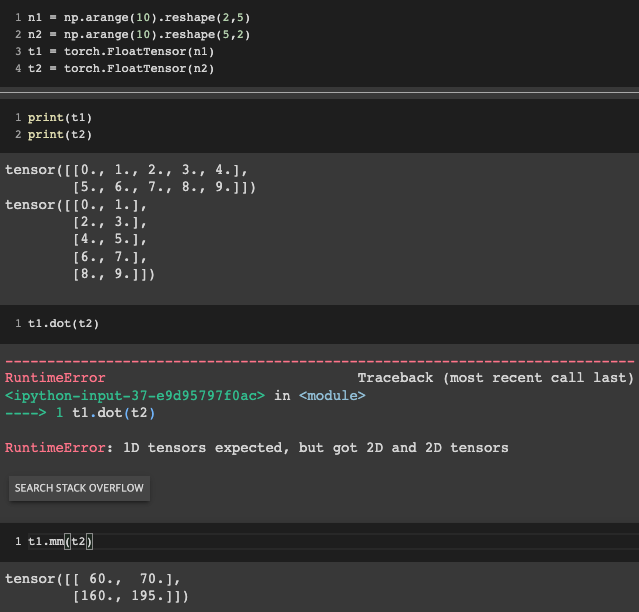639x612 pixels.
Task: Click the t2 = torch.FloatTensor(n2) line
Action: 121,68
